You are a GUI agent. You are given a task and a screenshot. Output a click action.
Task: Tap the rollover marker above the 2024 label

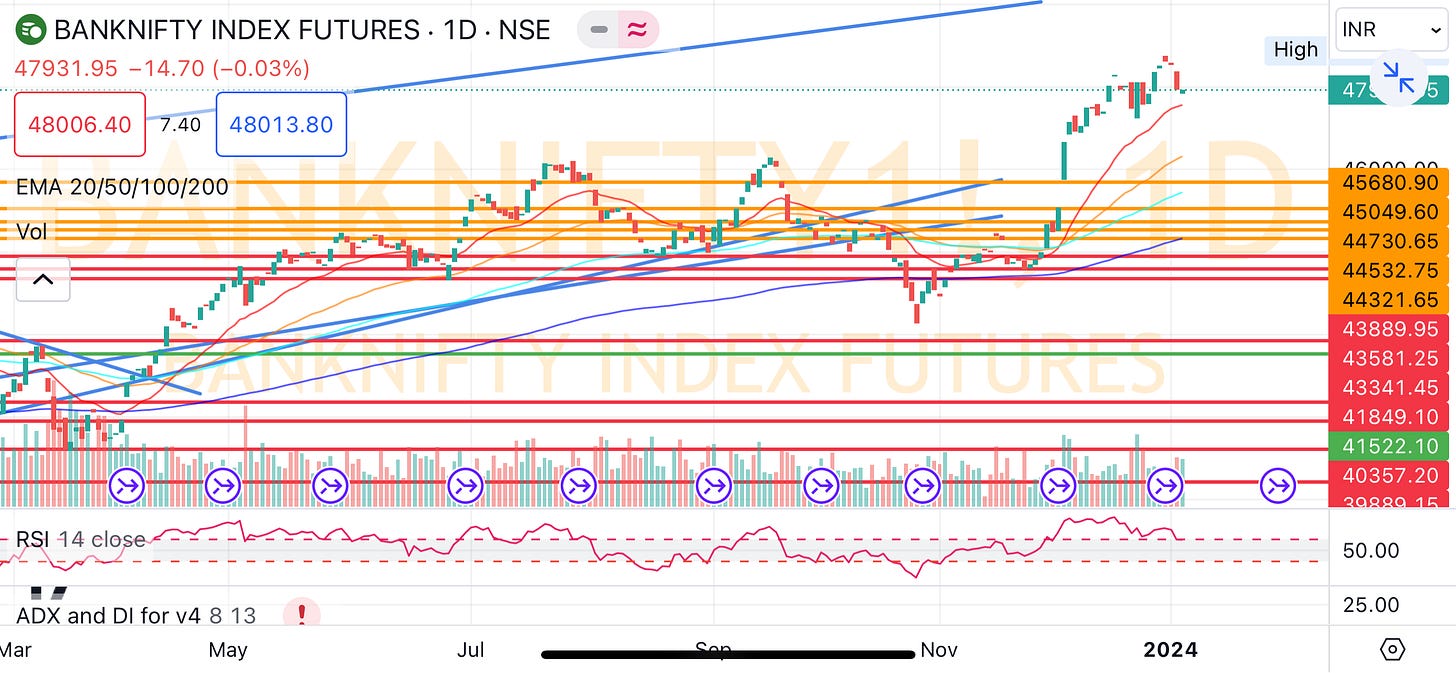(1165, 487)
